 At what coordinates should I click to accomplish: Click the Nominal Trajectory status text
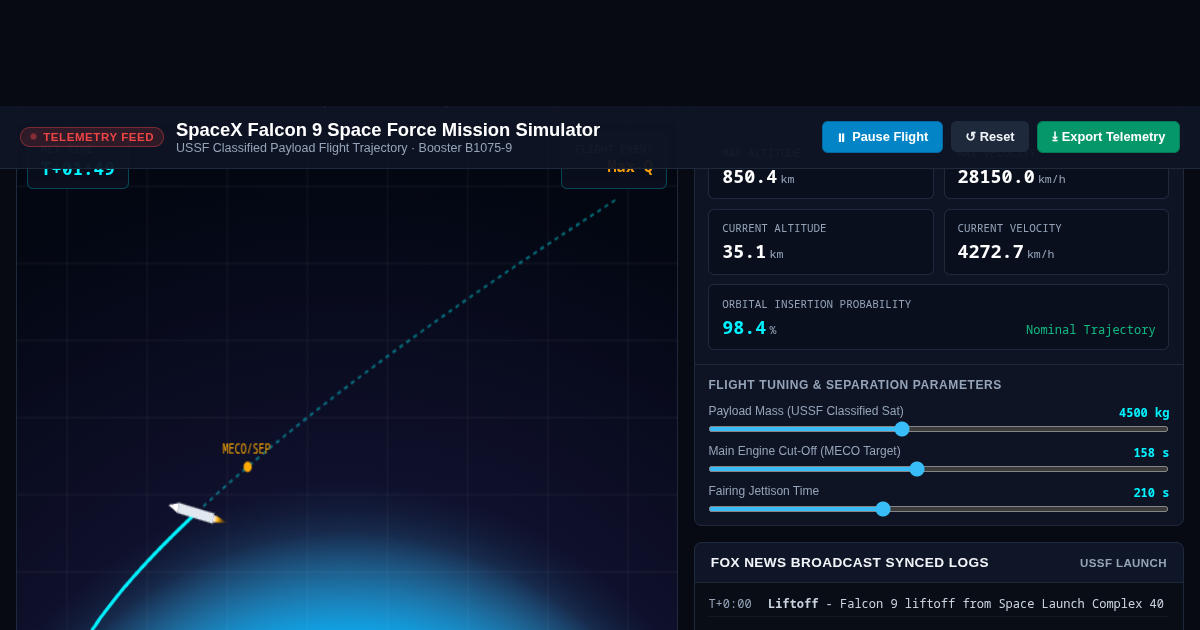pos(1090,330)
